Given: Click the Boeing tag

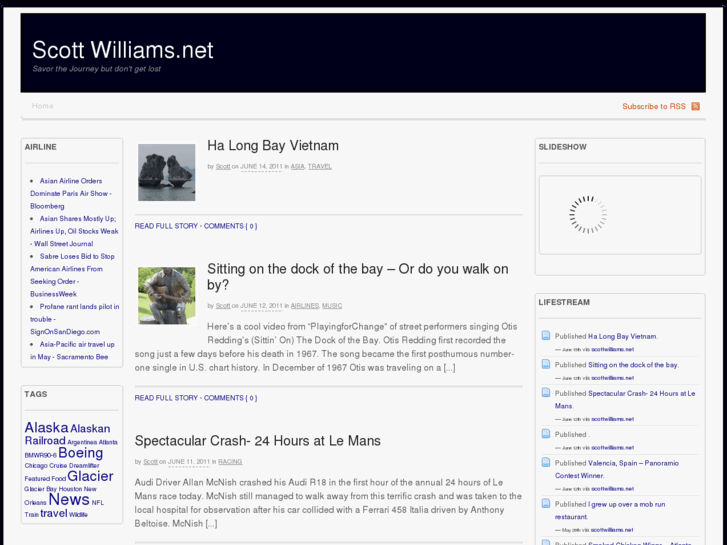Looking at the screenshot, I should click(x=81, y=453).
